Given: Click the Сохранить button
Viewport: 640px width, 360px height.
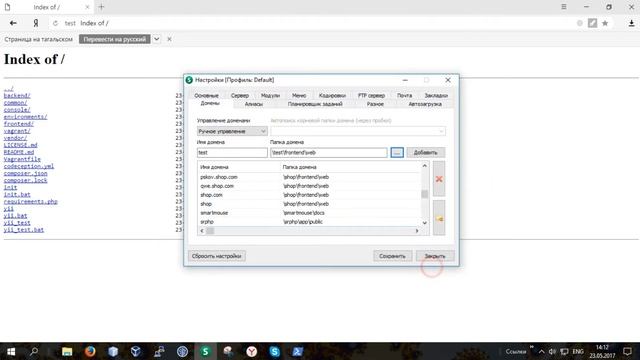Looking at the screenshot, I should (392, 256).
